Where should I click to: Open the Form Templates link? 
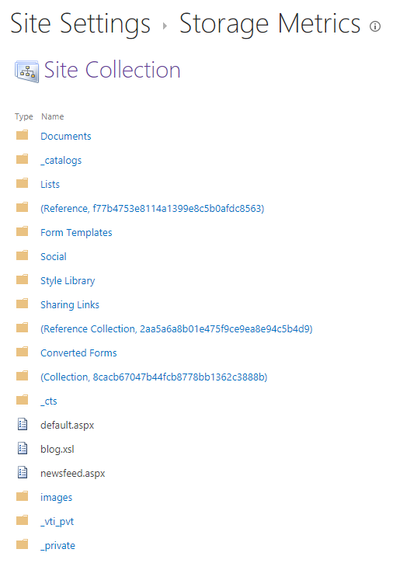(76, 233)
